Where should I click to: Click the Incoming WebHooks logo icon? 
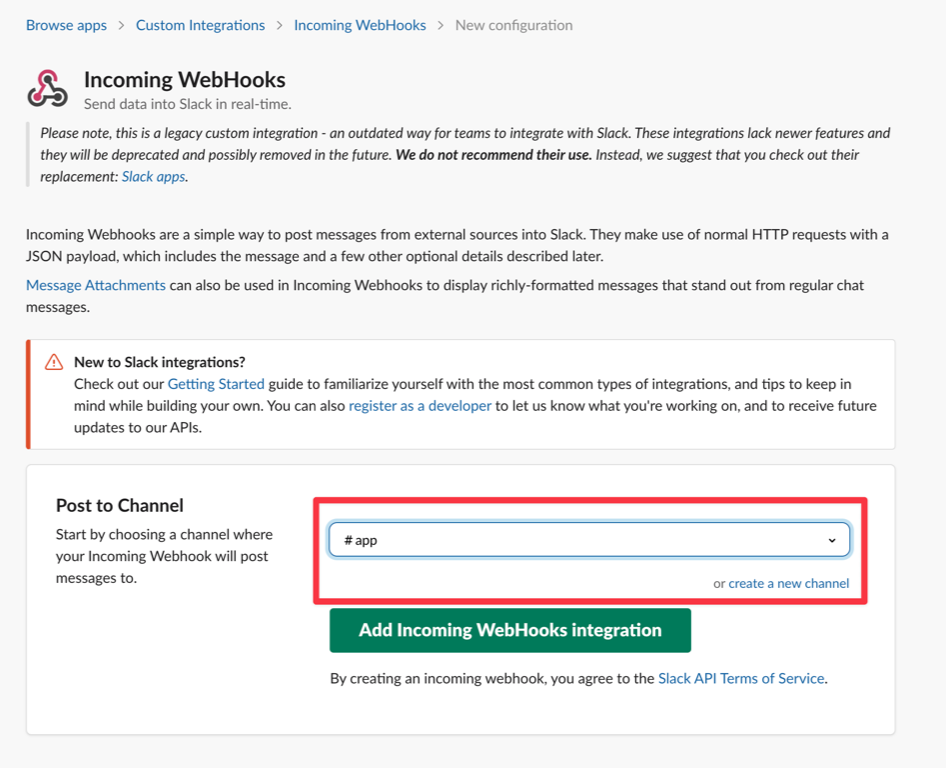47,88
